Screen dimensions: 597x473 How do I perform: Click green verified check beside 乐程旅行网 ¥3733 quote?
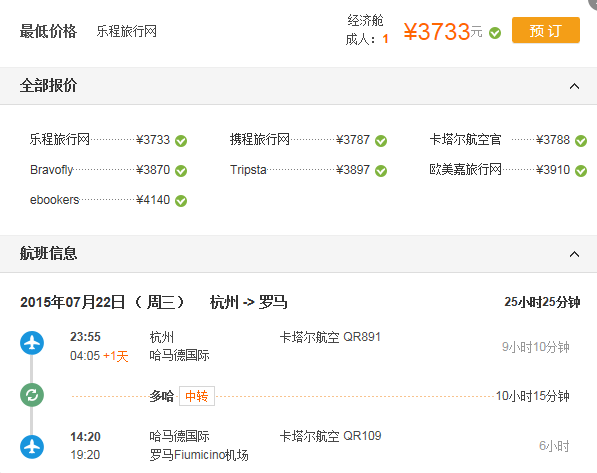[181, 141]
